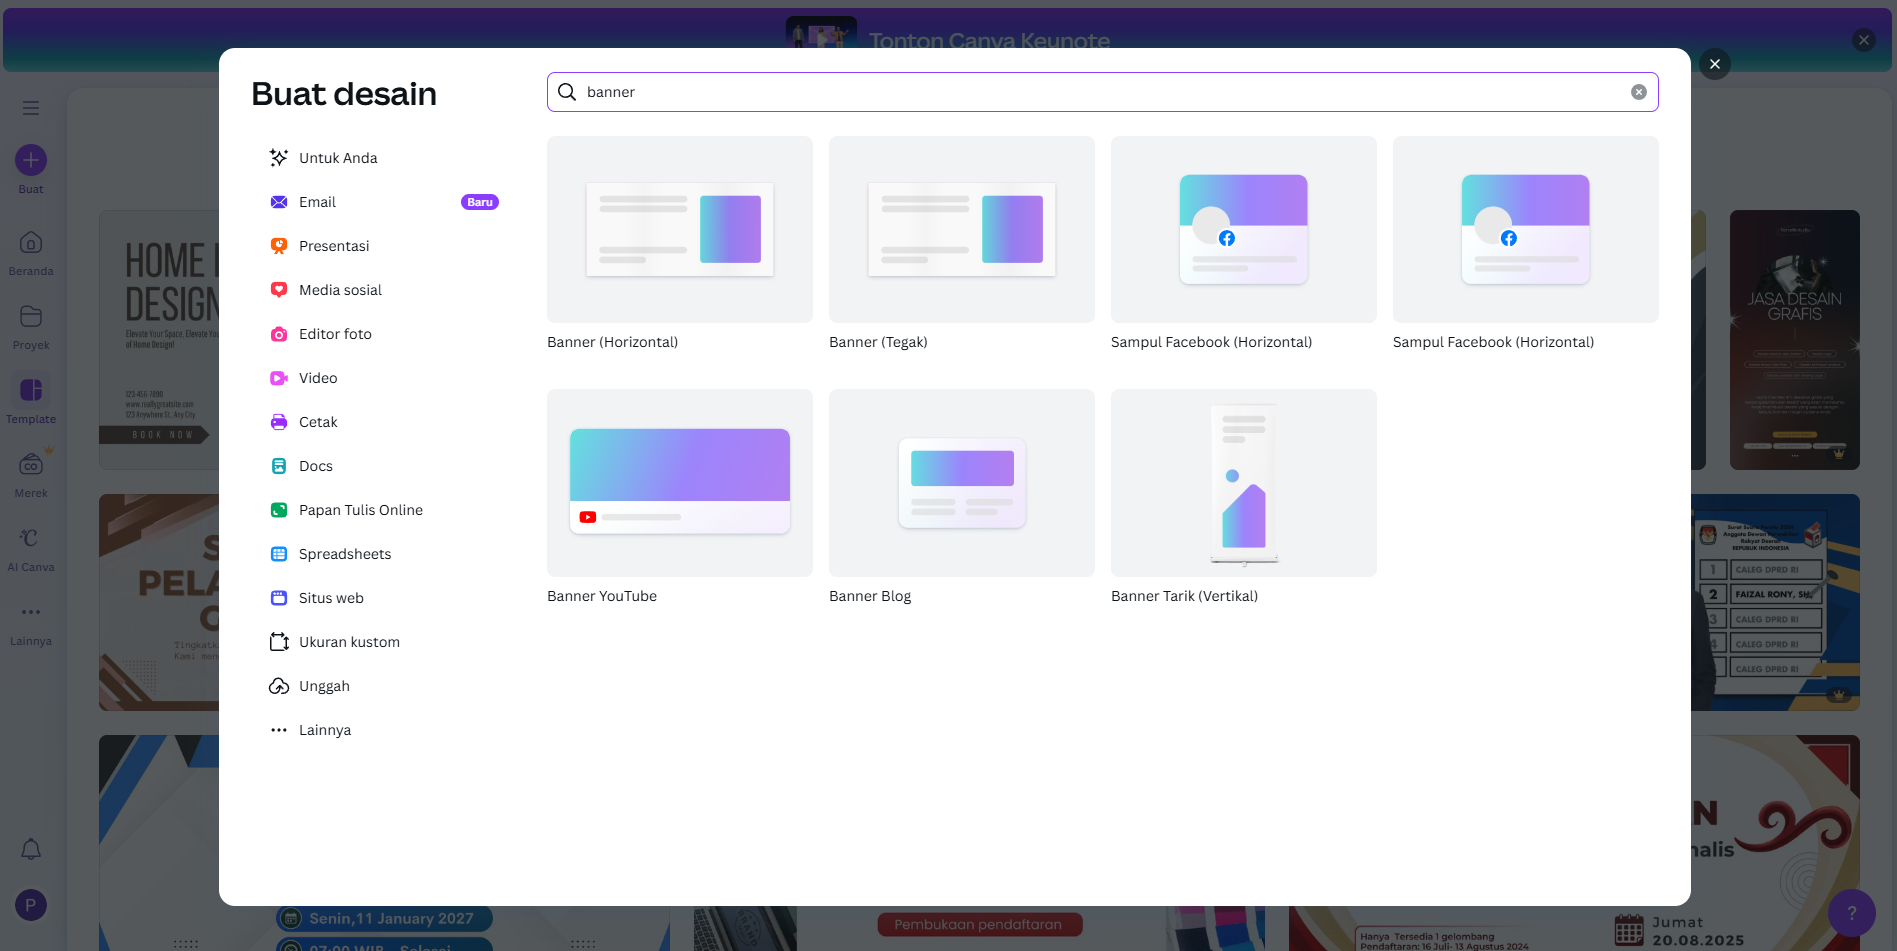1897x951 pixels.
Task: Open the notifications bell
Action: 31,849
